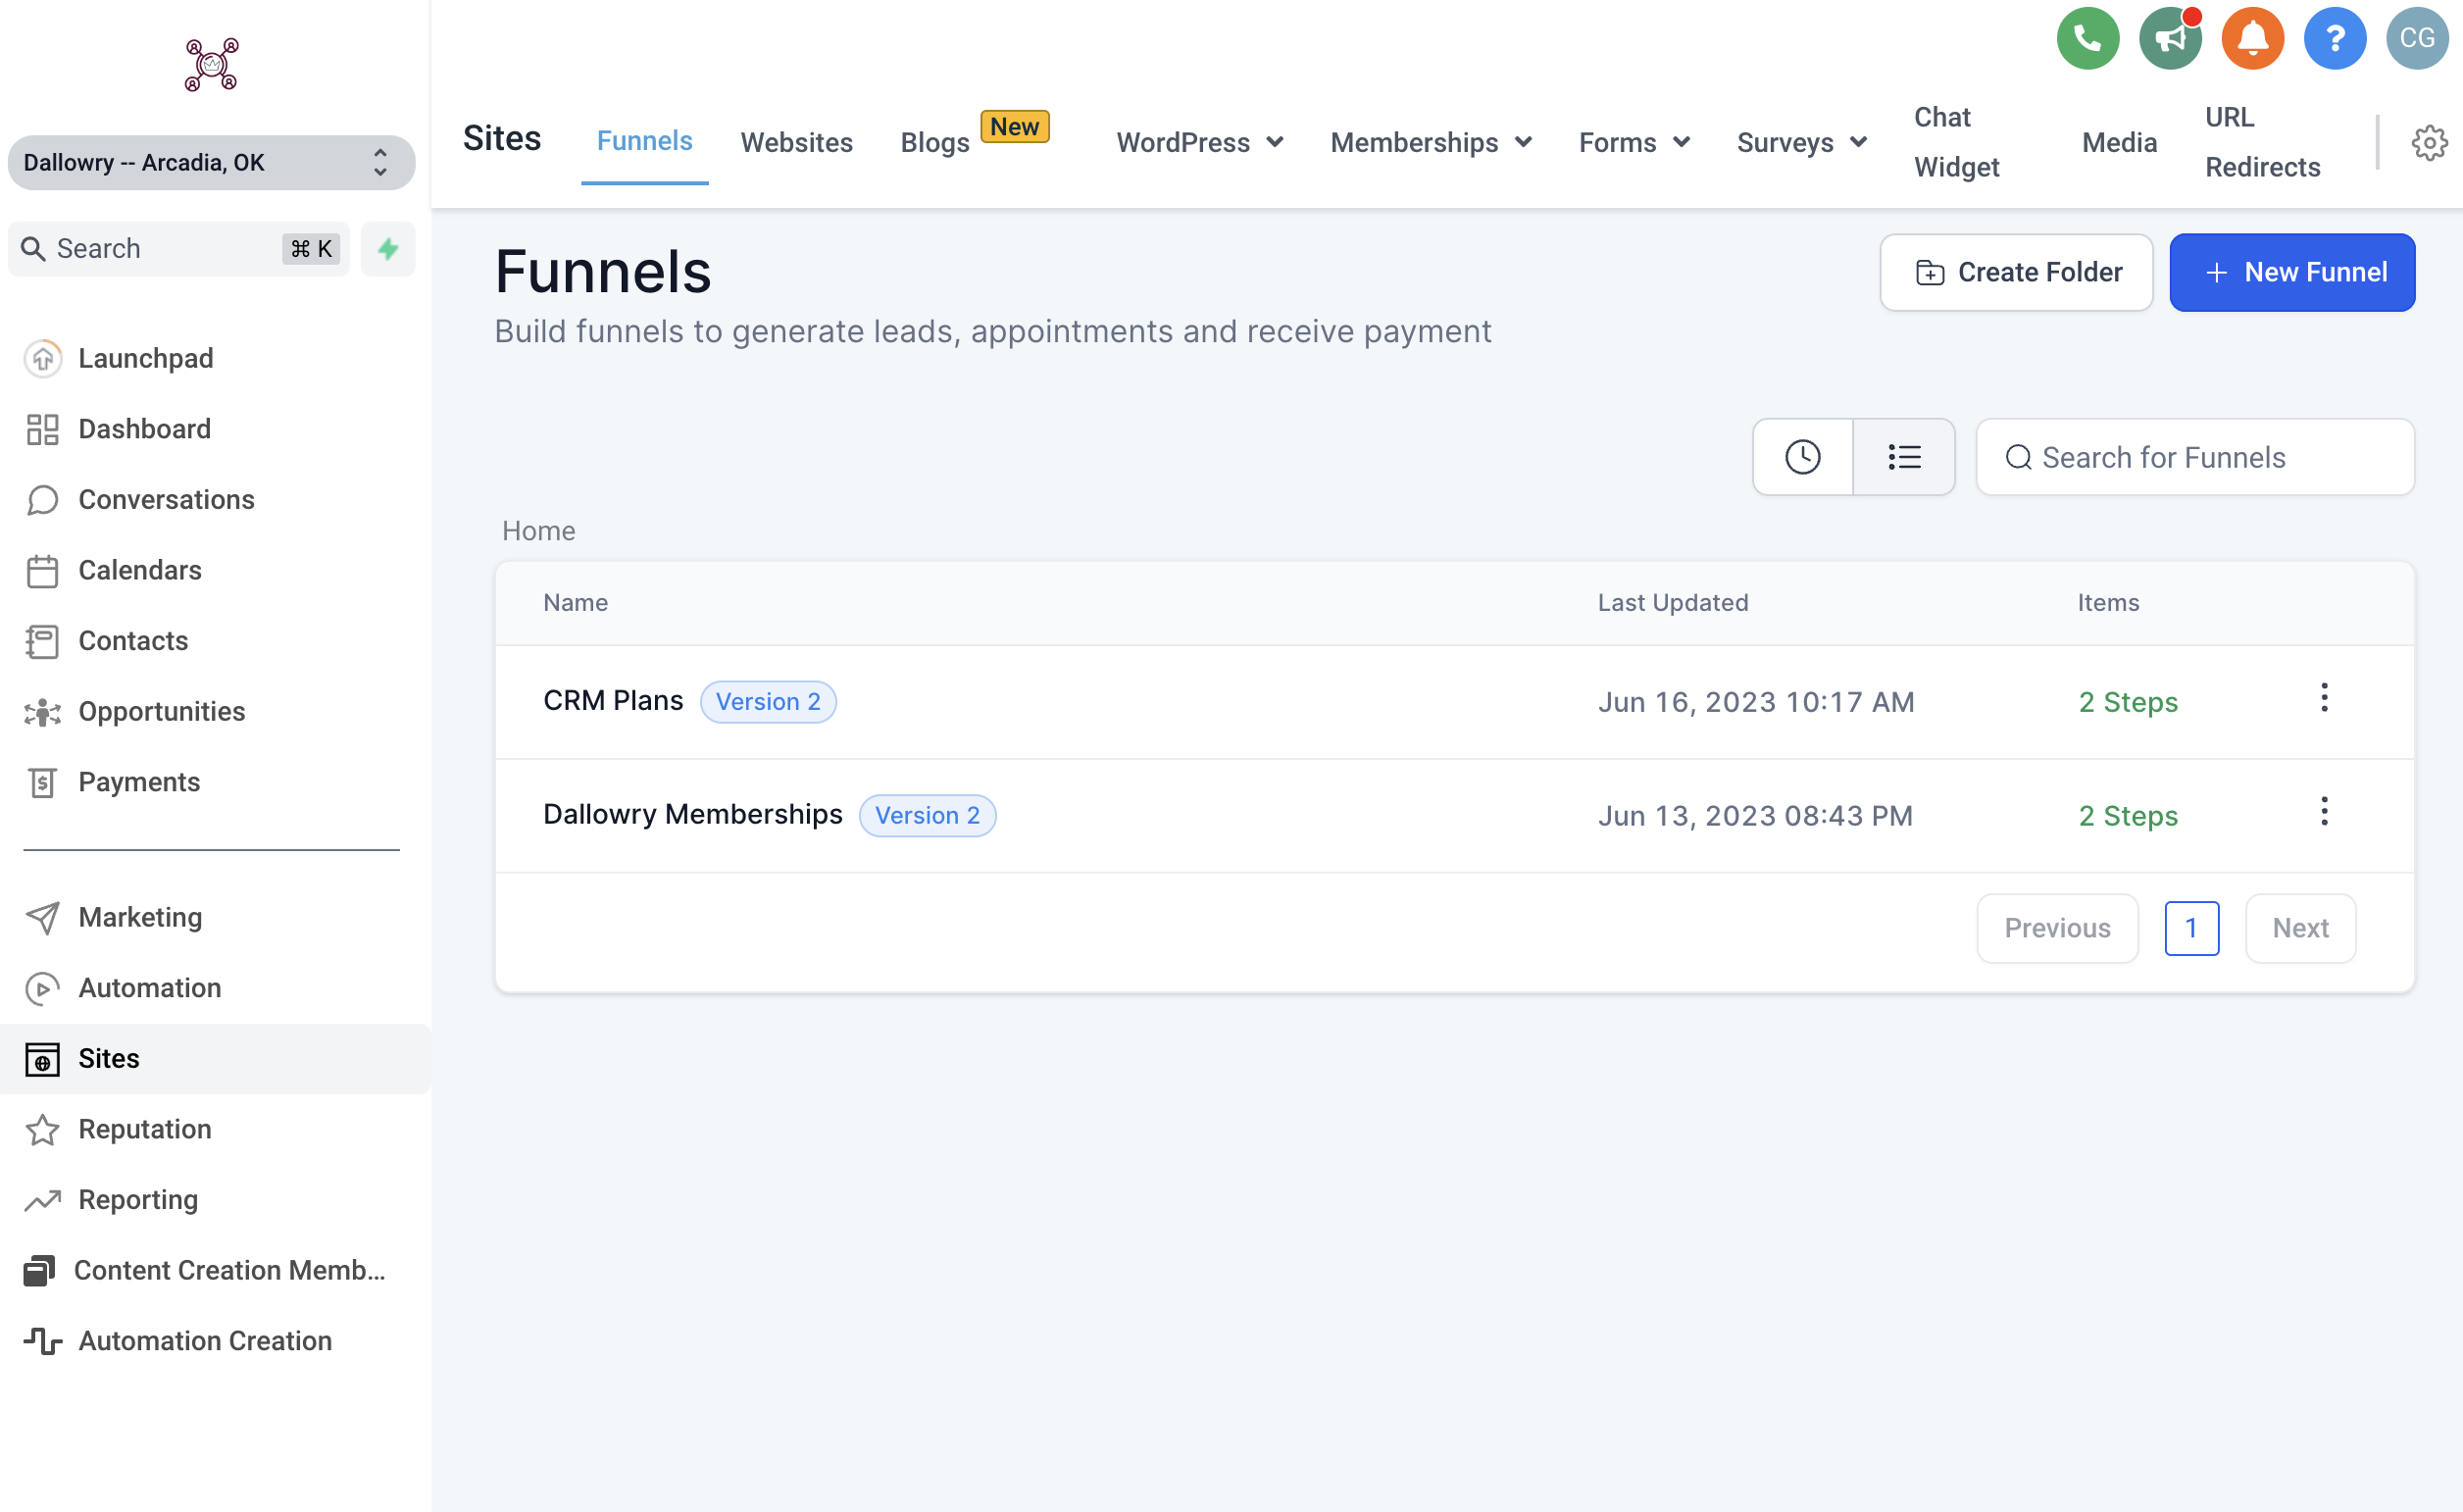2463x1512 pixels.
Task: Open the blue help question mark icon
Action: (2334, 39)
